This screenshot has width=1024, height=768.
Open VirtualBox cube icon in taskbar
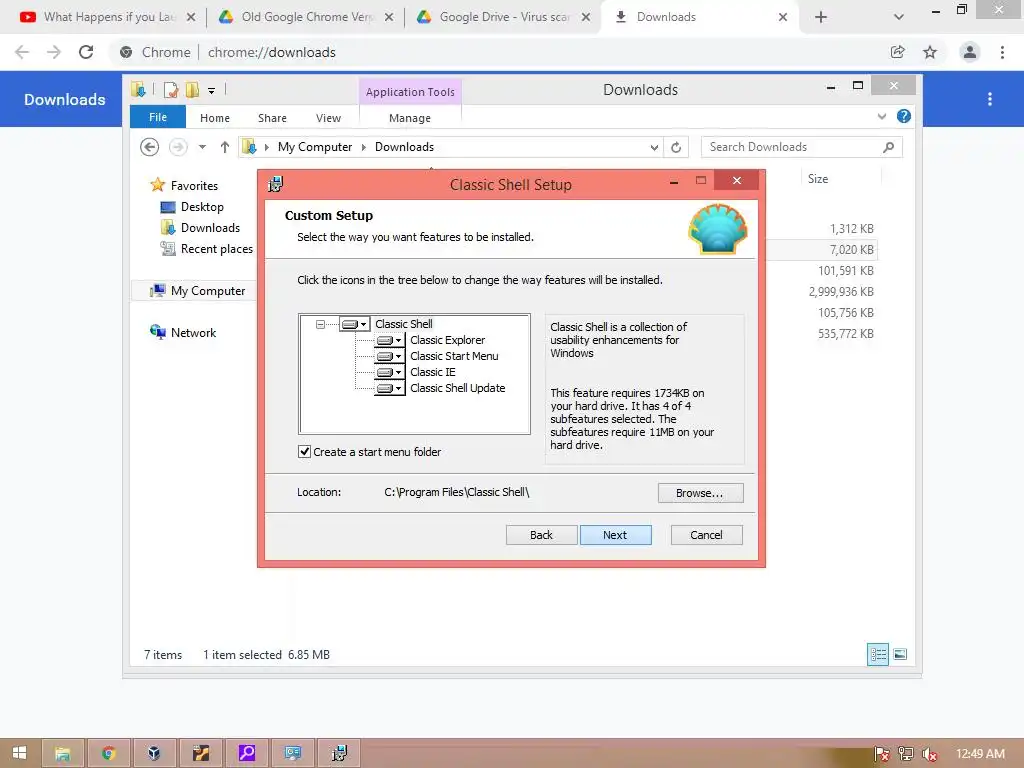pos(154,753)
